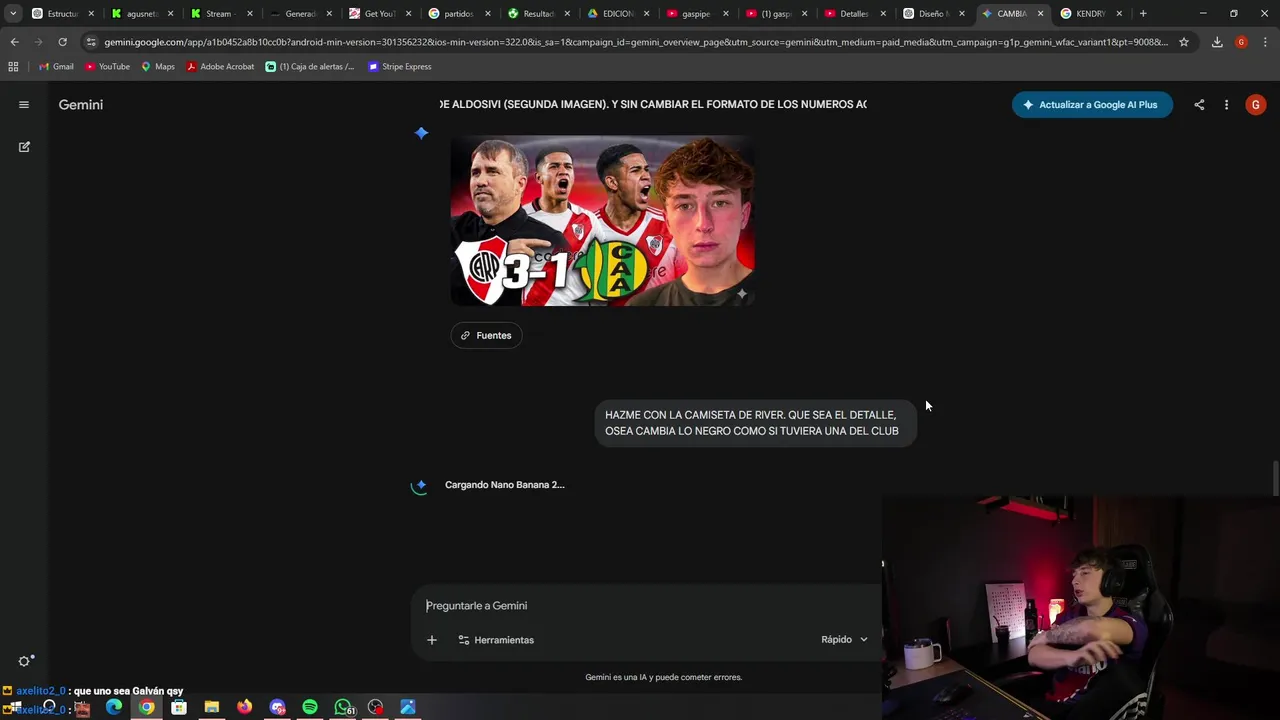The image size is (1280, 720).
Task: Open the Chrome apps grid icon
Action: (x=13, y=66)
